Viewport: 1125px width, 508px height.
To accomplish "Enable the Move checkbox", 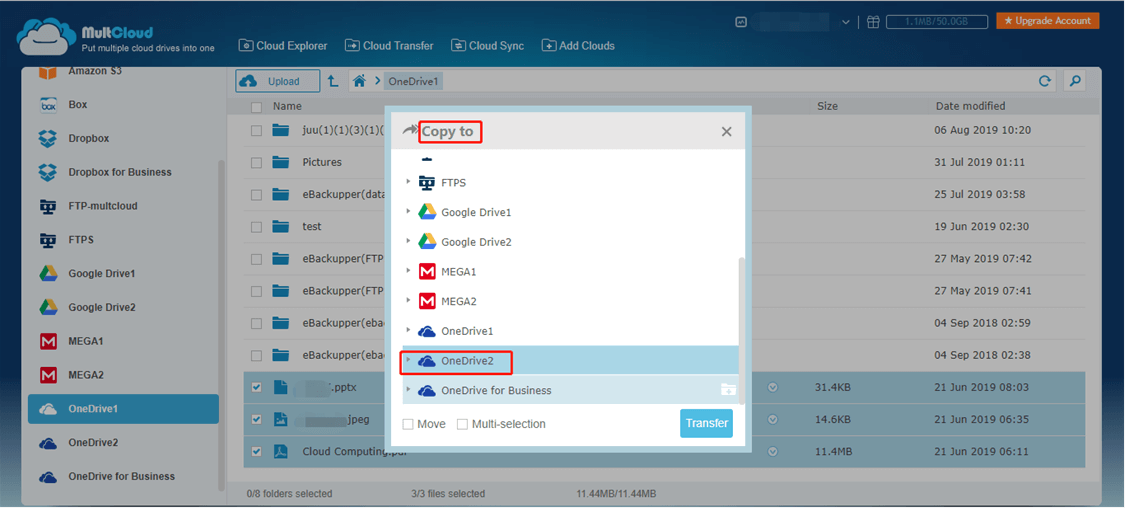I will tap(408, 424).
